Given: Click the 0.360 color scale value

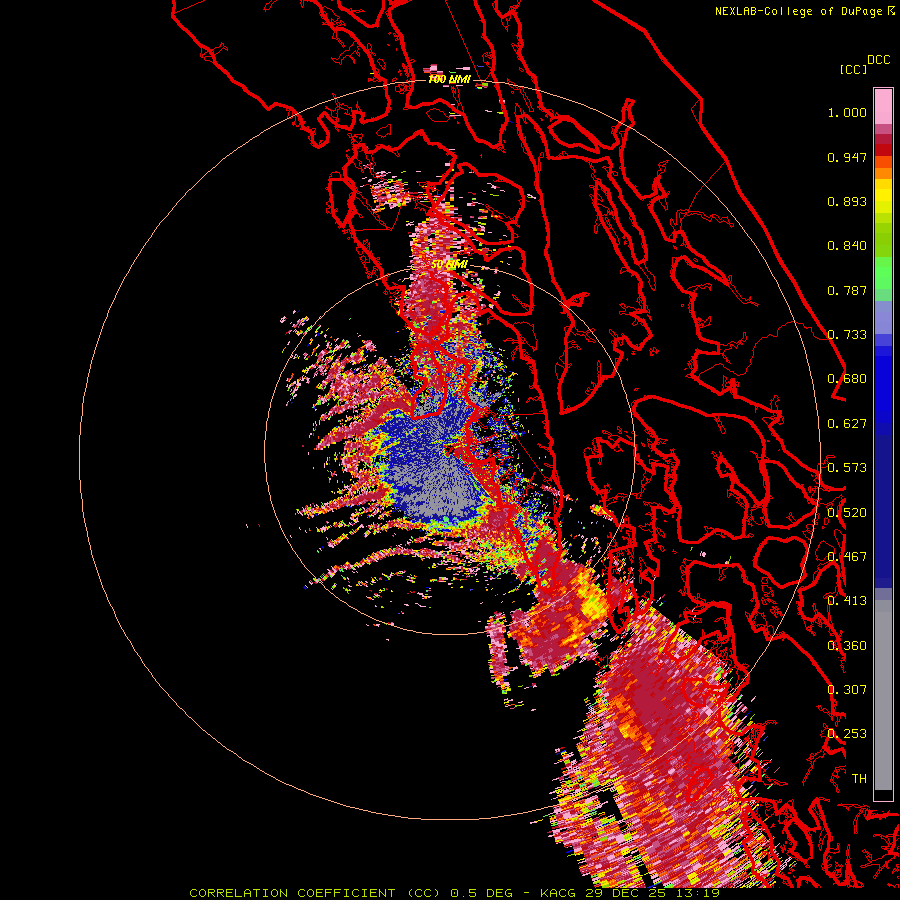Looking at the screenshot, I should coord(847,646).
